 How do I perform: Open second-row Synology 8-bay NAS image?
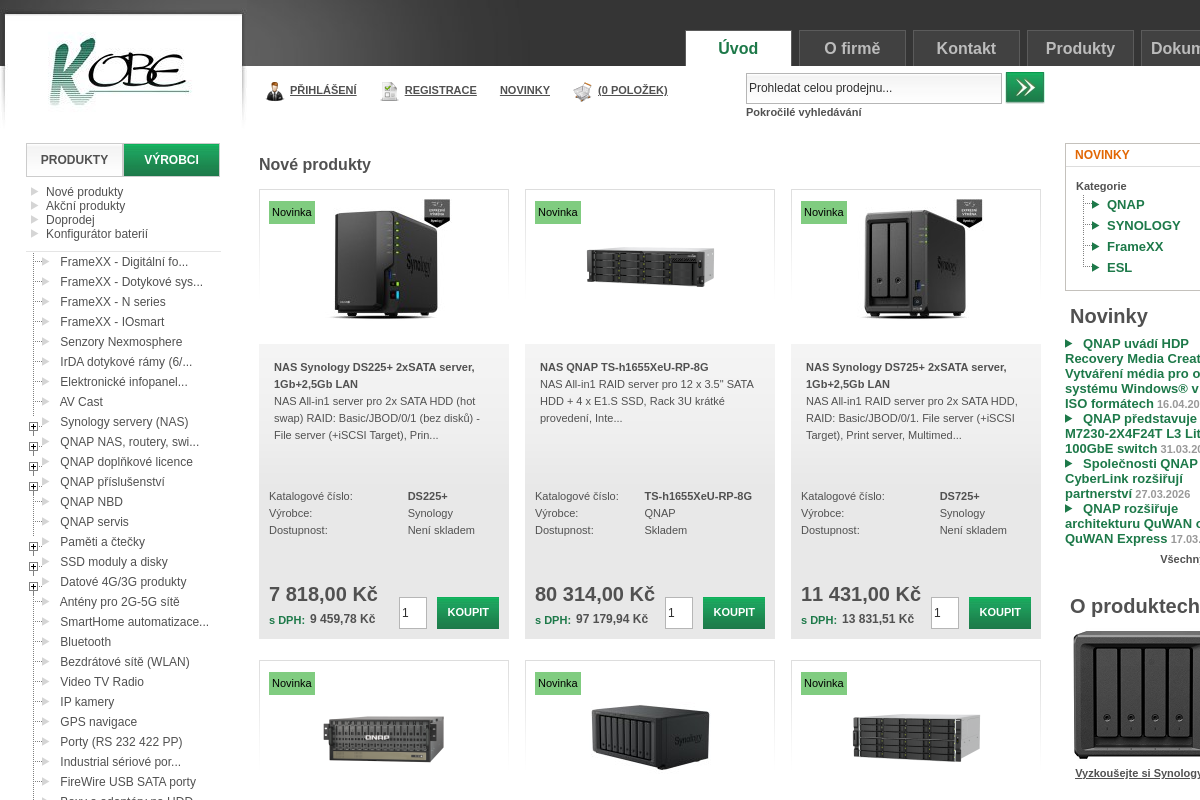click(651, 737)
